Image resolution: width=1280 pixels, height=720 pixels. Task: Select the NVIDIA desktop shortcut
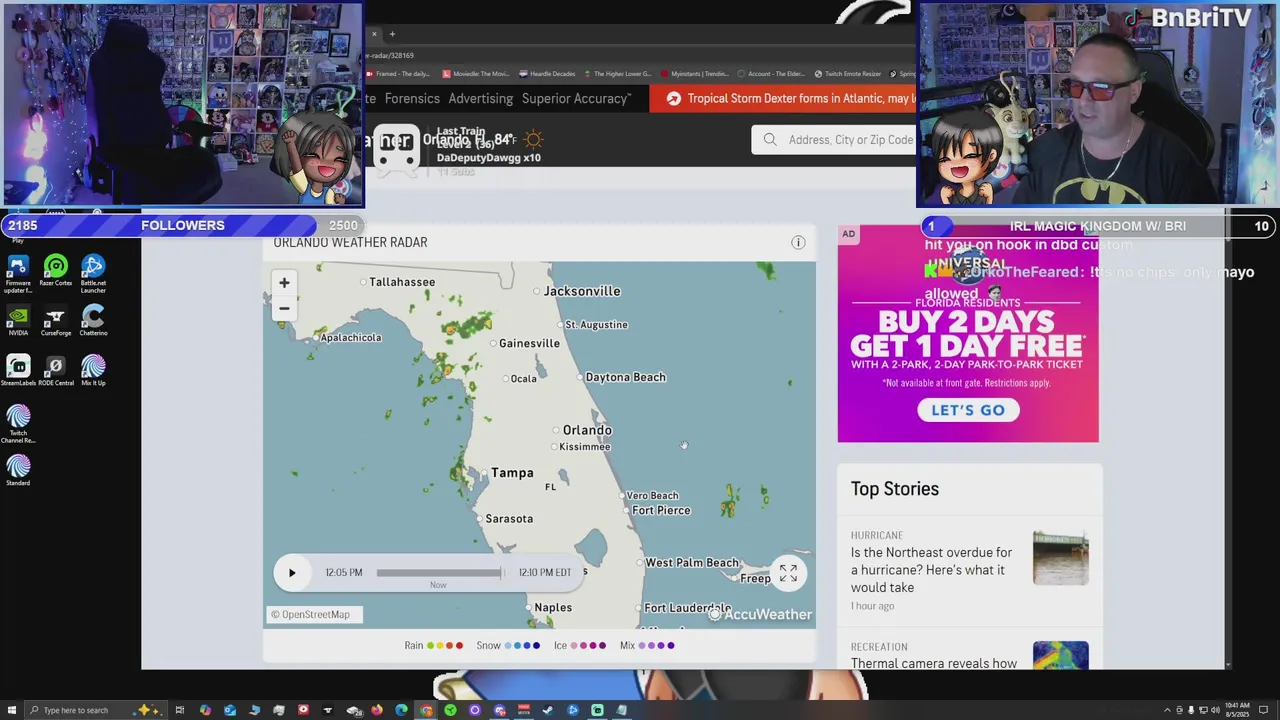coord(18,321)
